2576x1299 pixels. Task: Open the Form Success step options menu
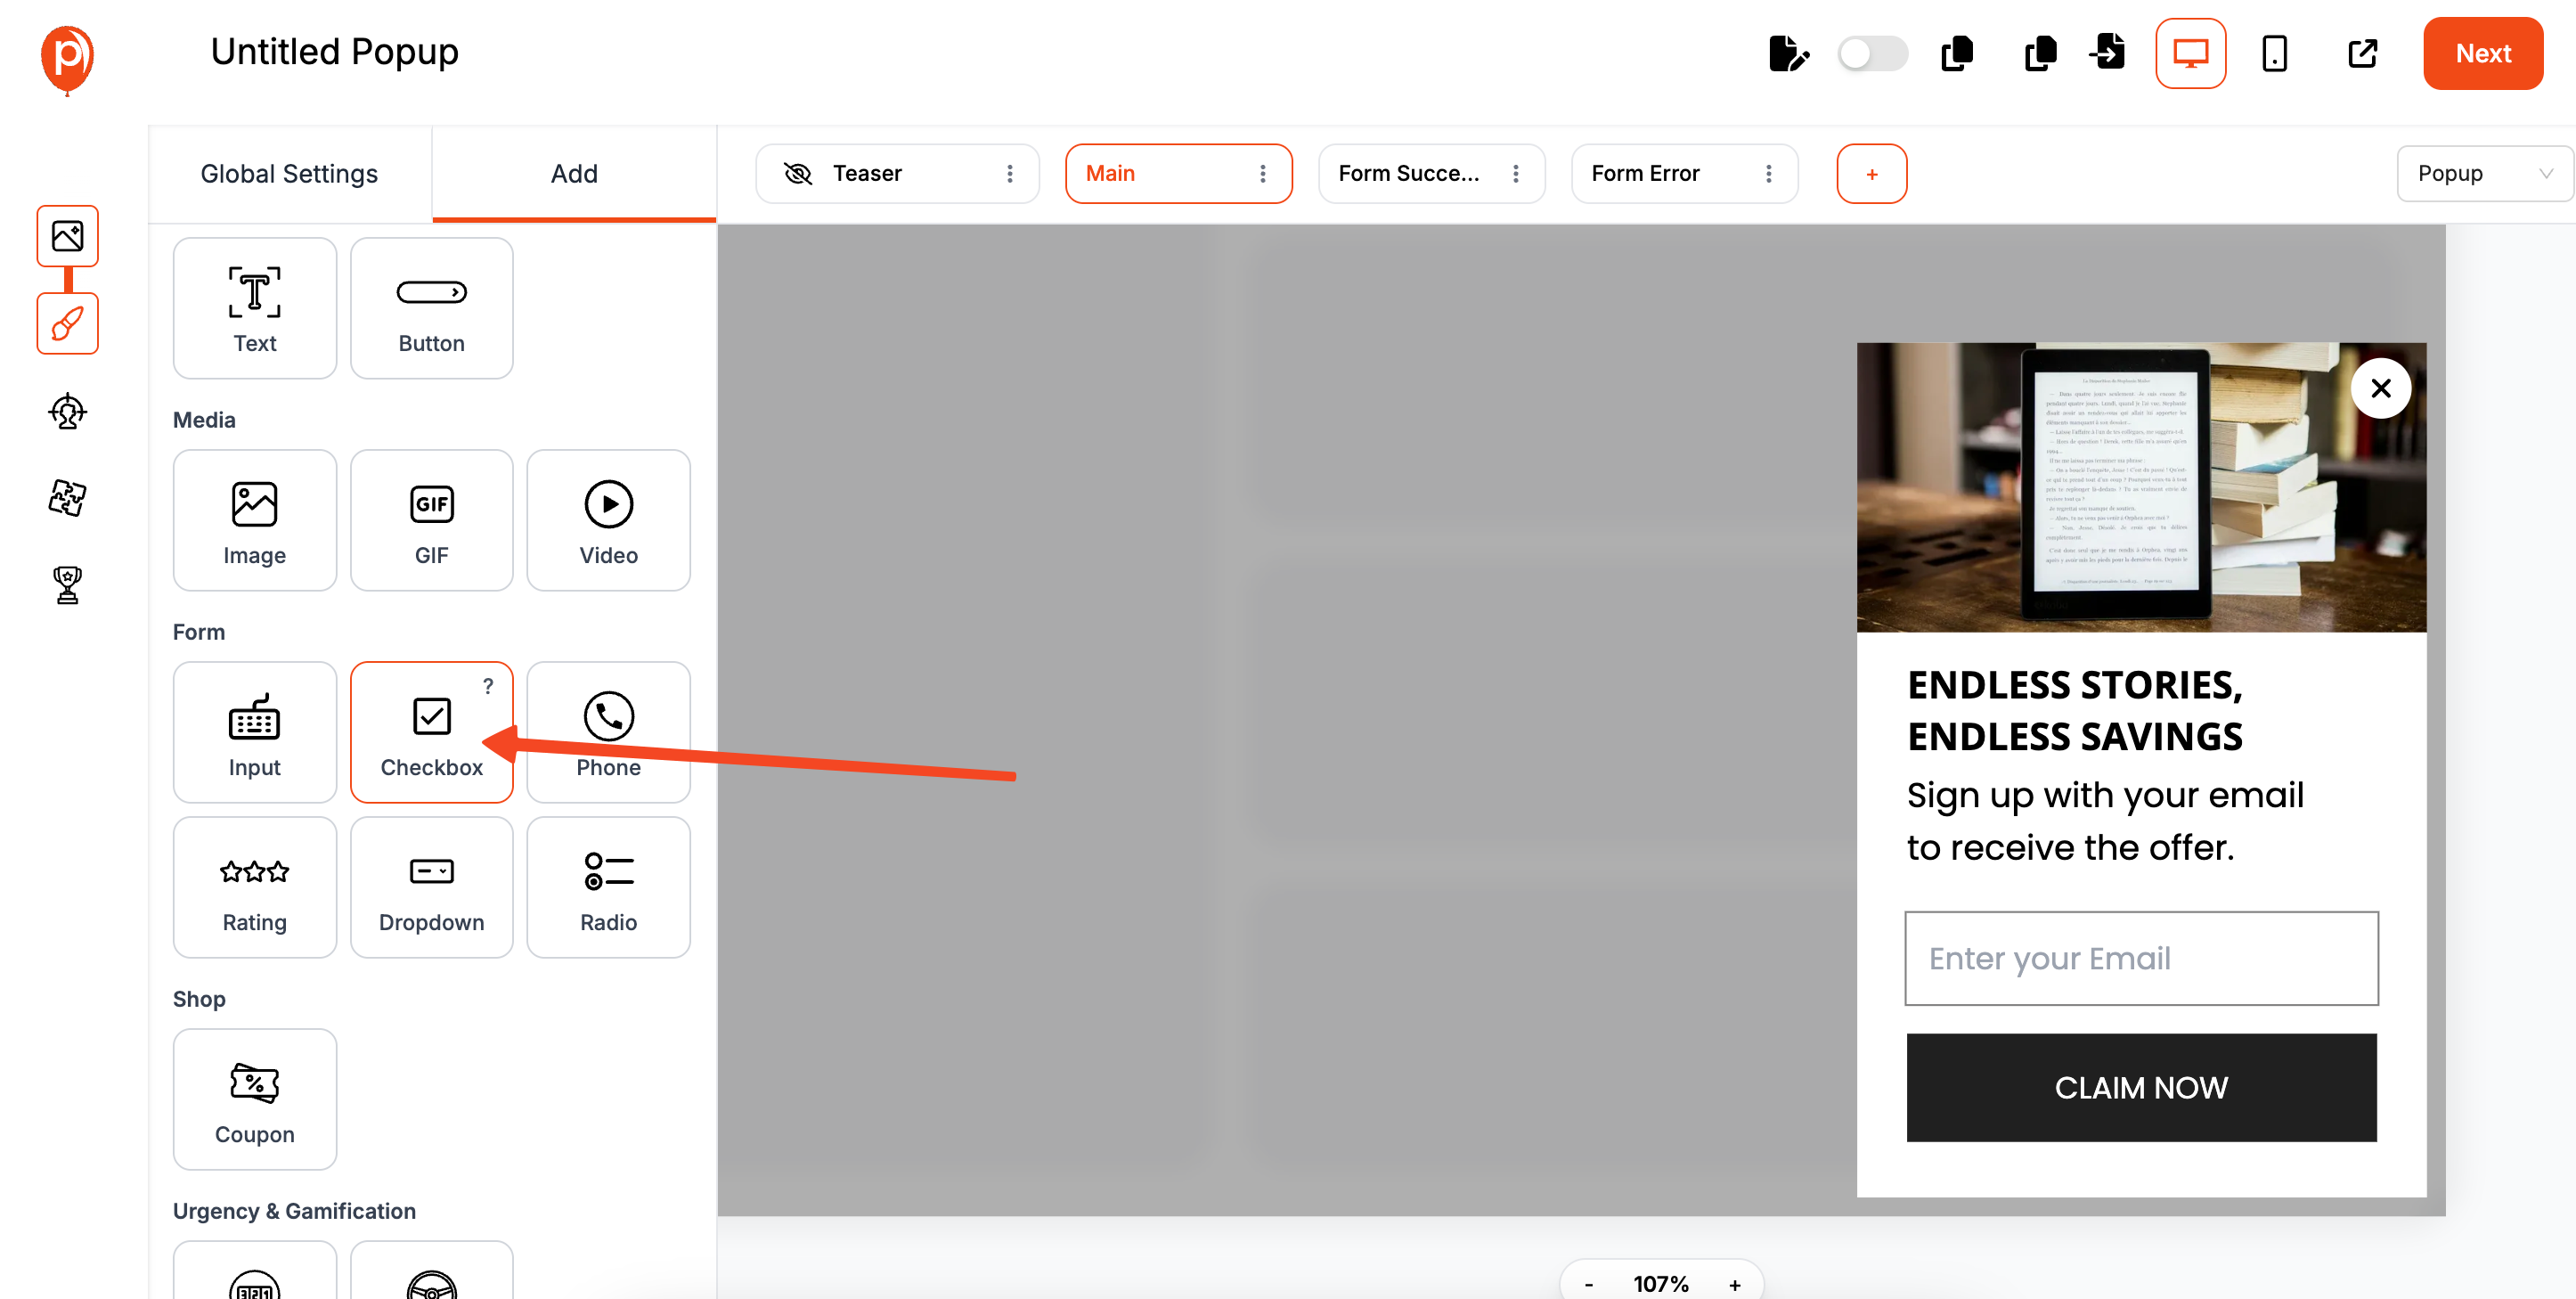click(x=1516, y=173)
